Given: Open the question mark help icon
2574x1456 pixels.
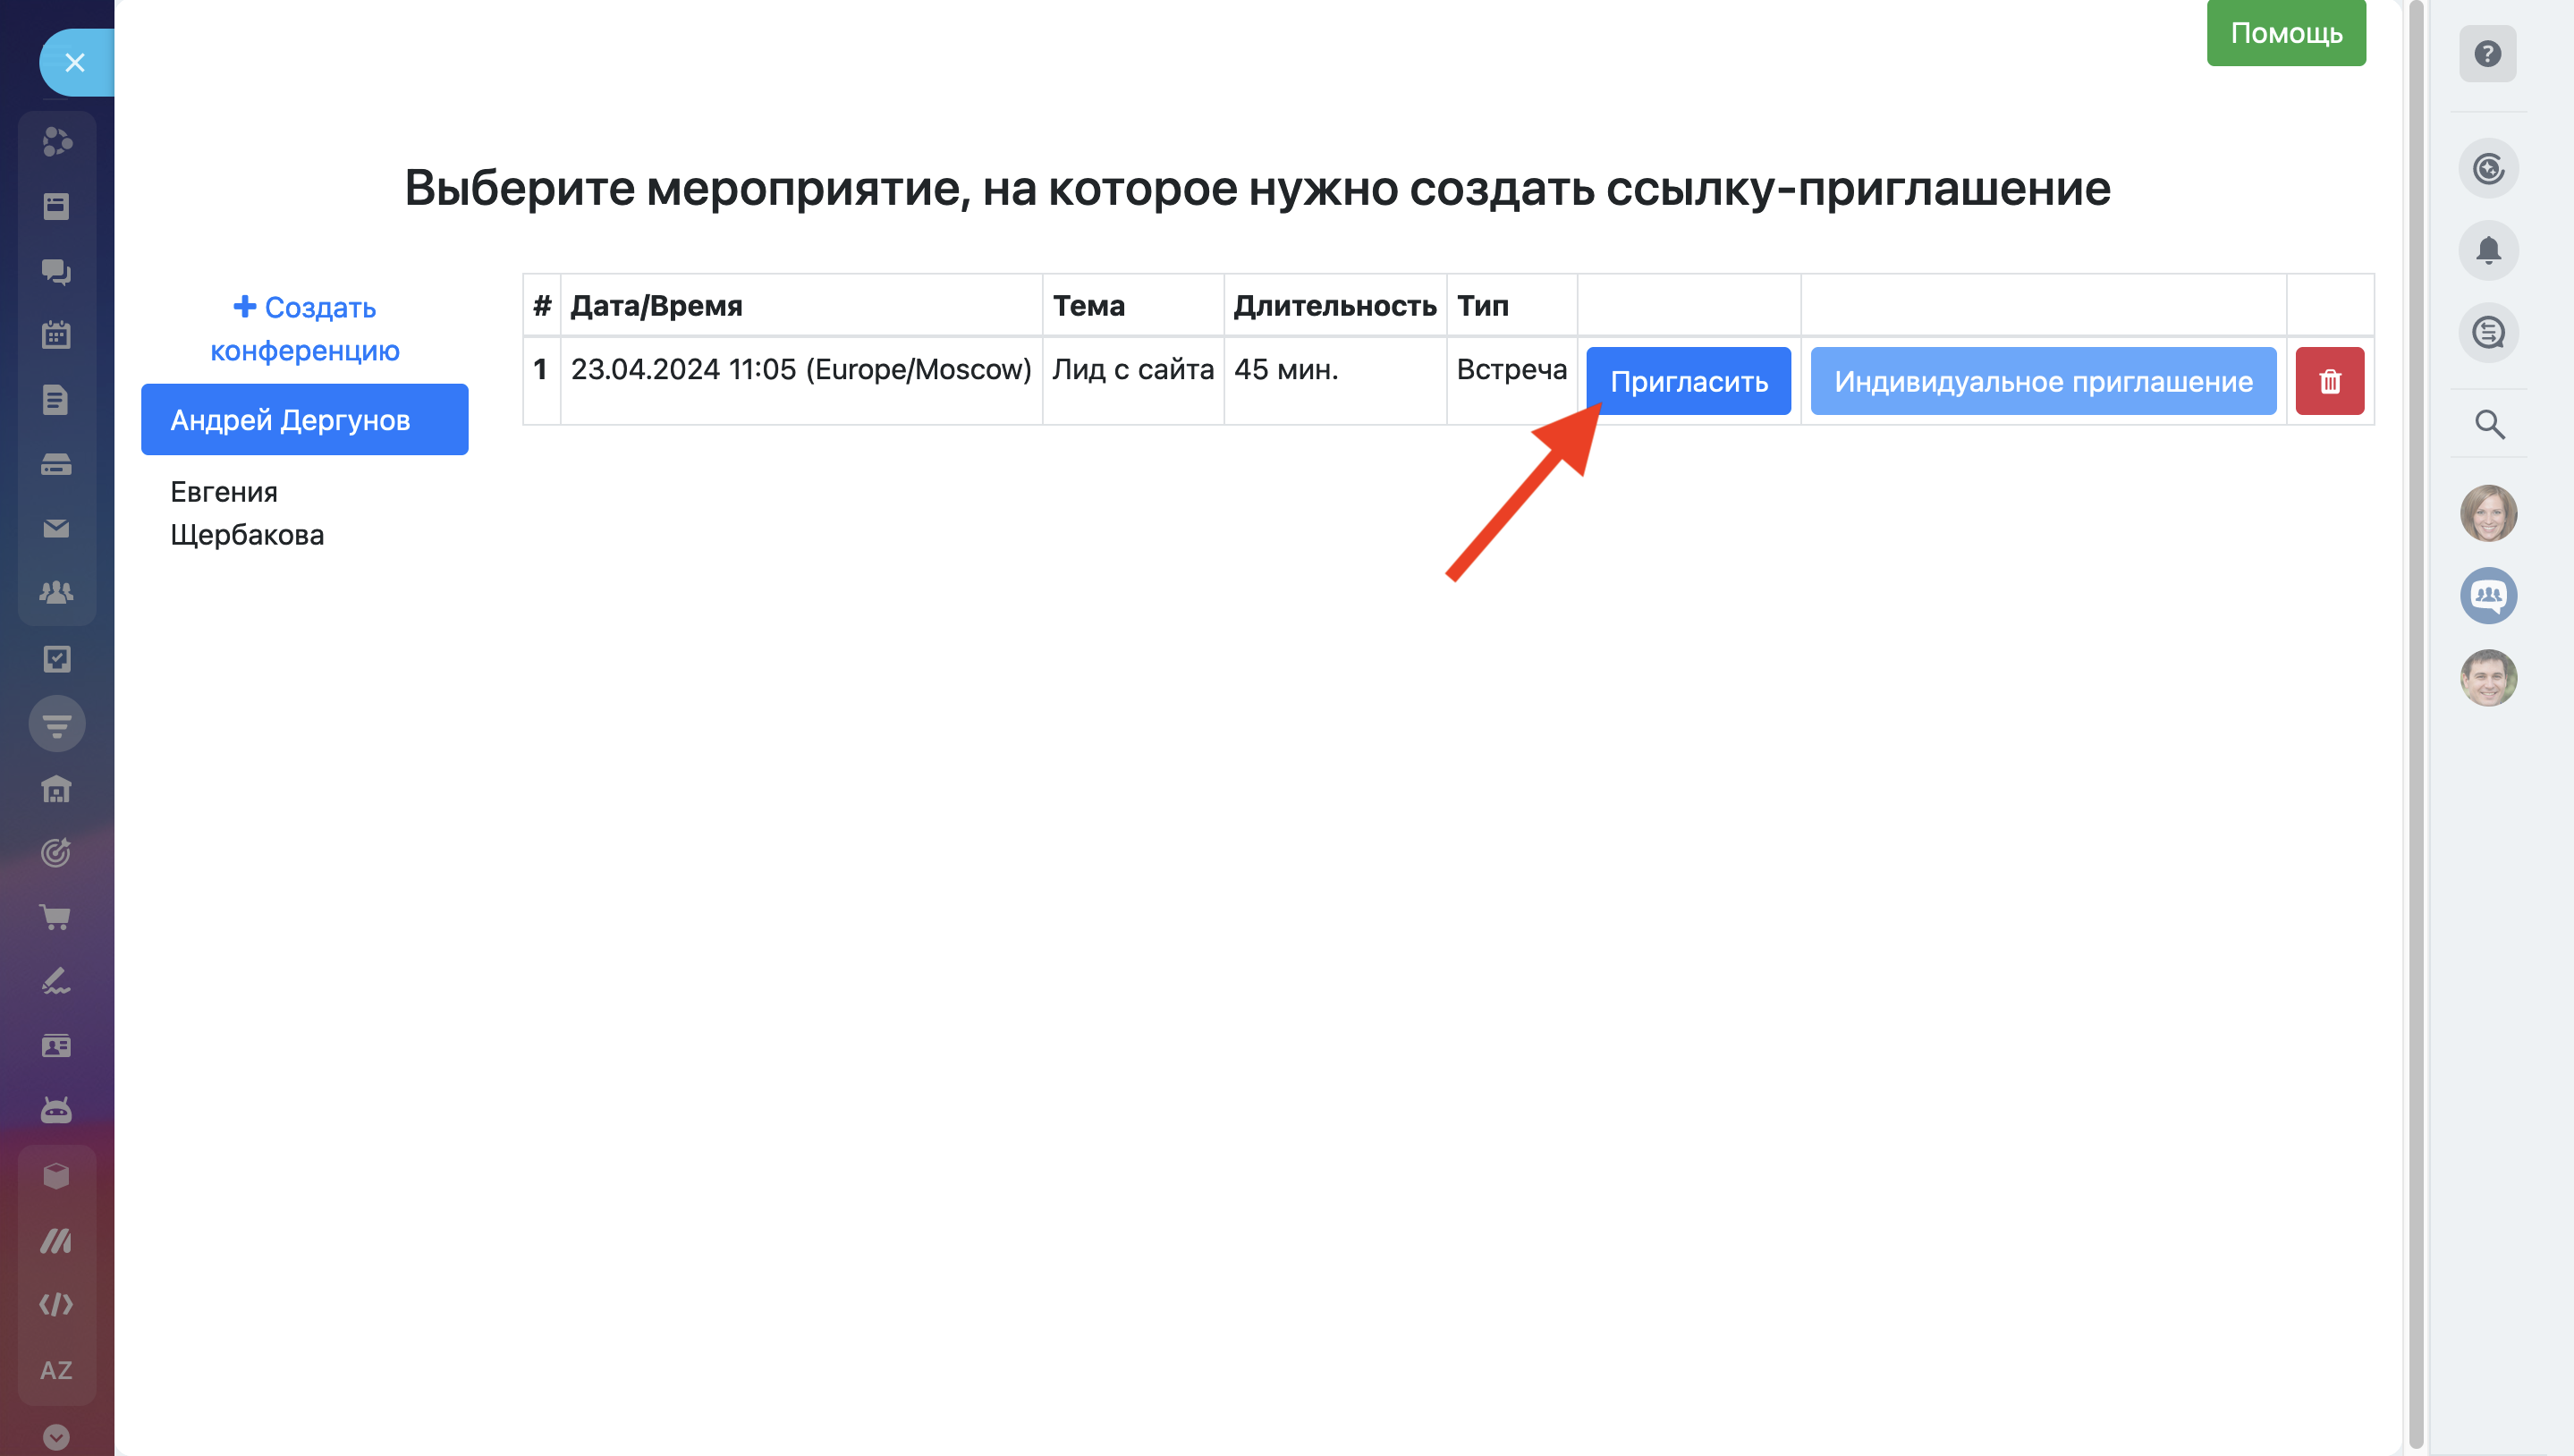Looking at the screenshot, I should [x=2487, y=54].
